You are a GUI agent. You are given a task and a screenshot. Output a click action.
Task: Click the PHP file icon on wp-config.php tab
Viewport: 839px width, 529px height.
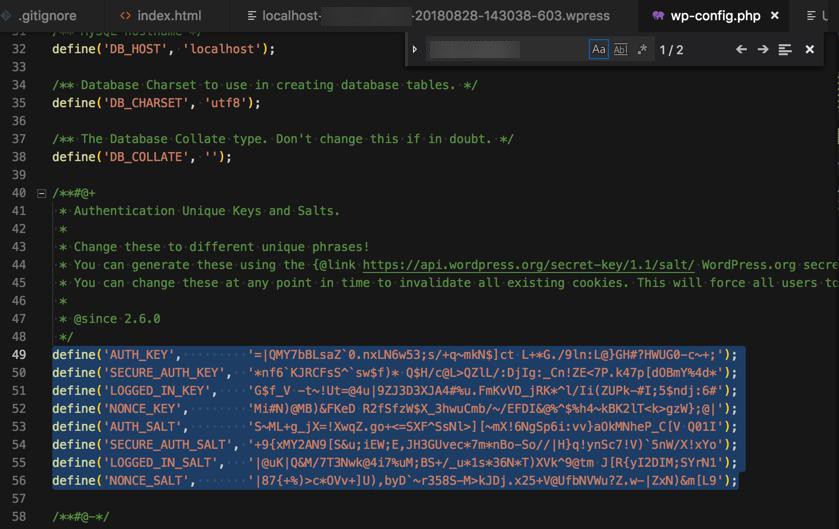[x=658, y=16]
